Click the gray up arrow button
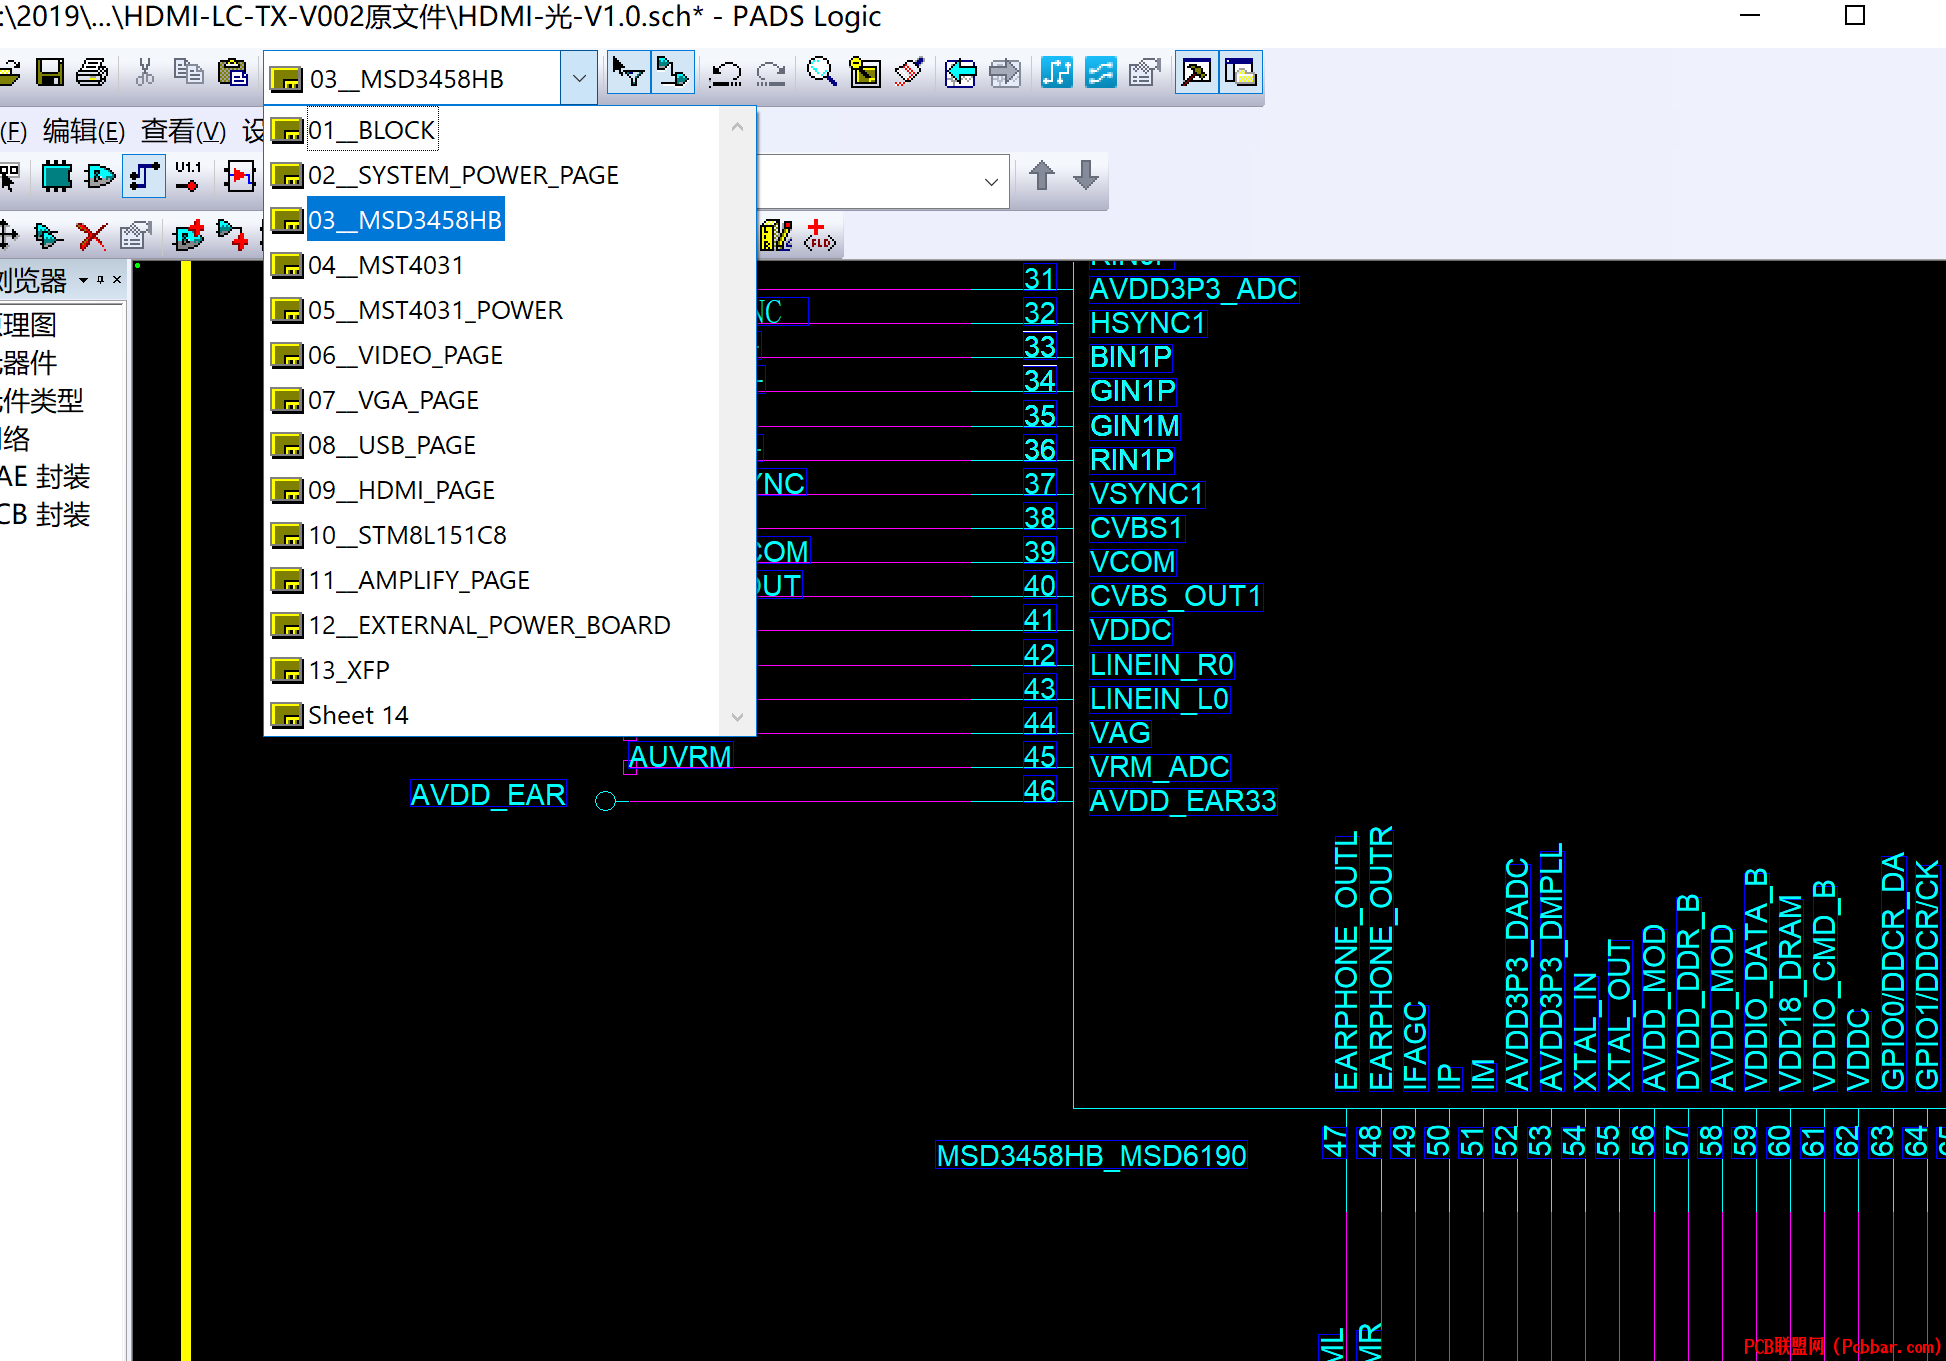1946x1361 pixels. click(x=1042, y=176)
